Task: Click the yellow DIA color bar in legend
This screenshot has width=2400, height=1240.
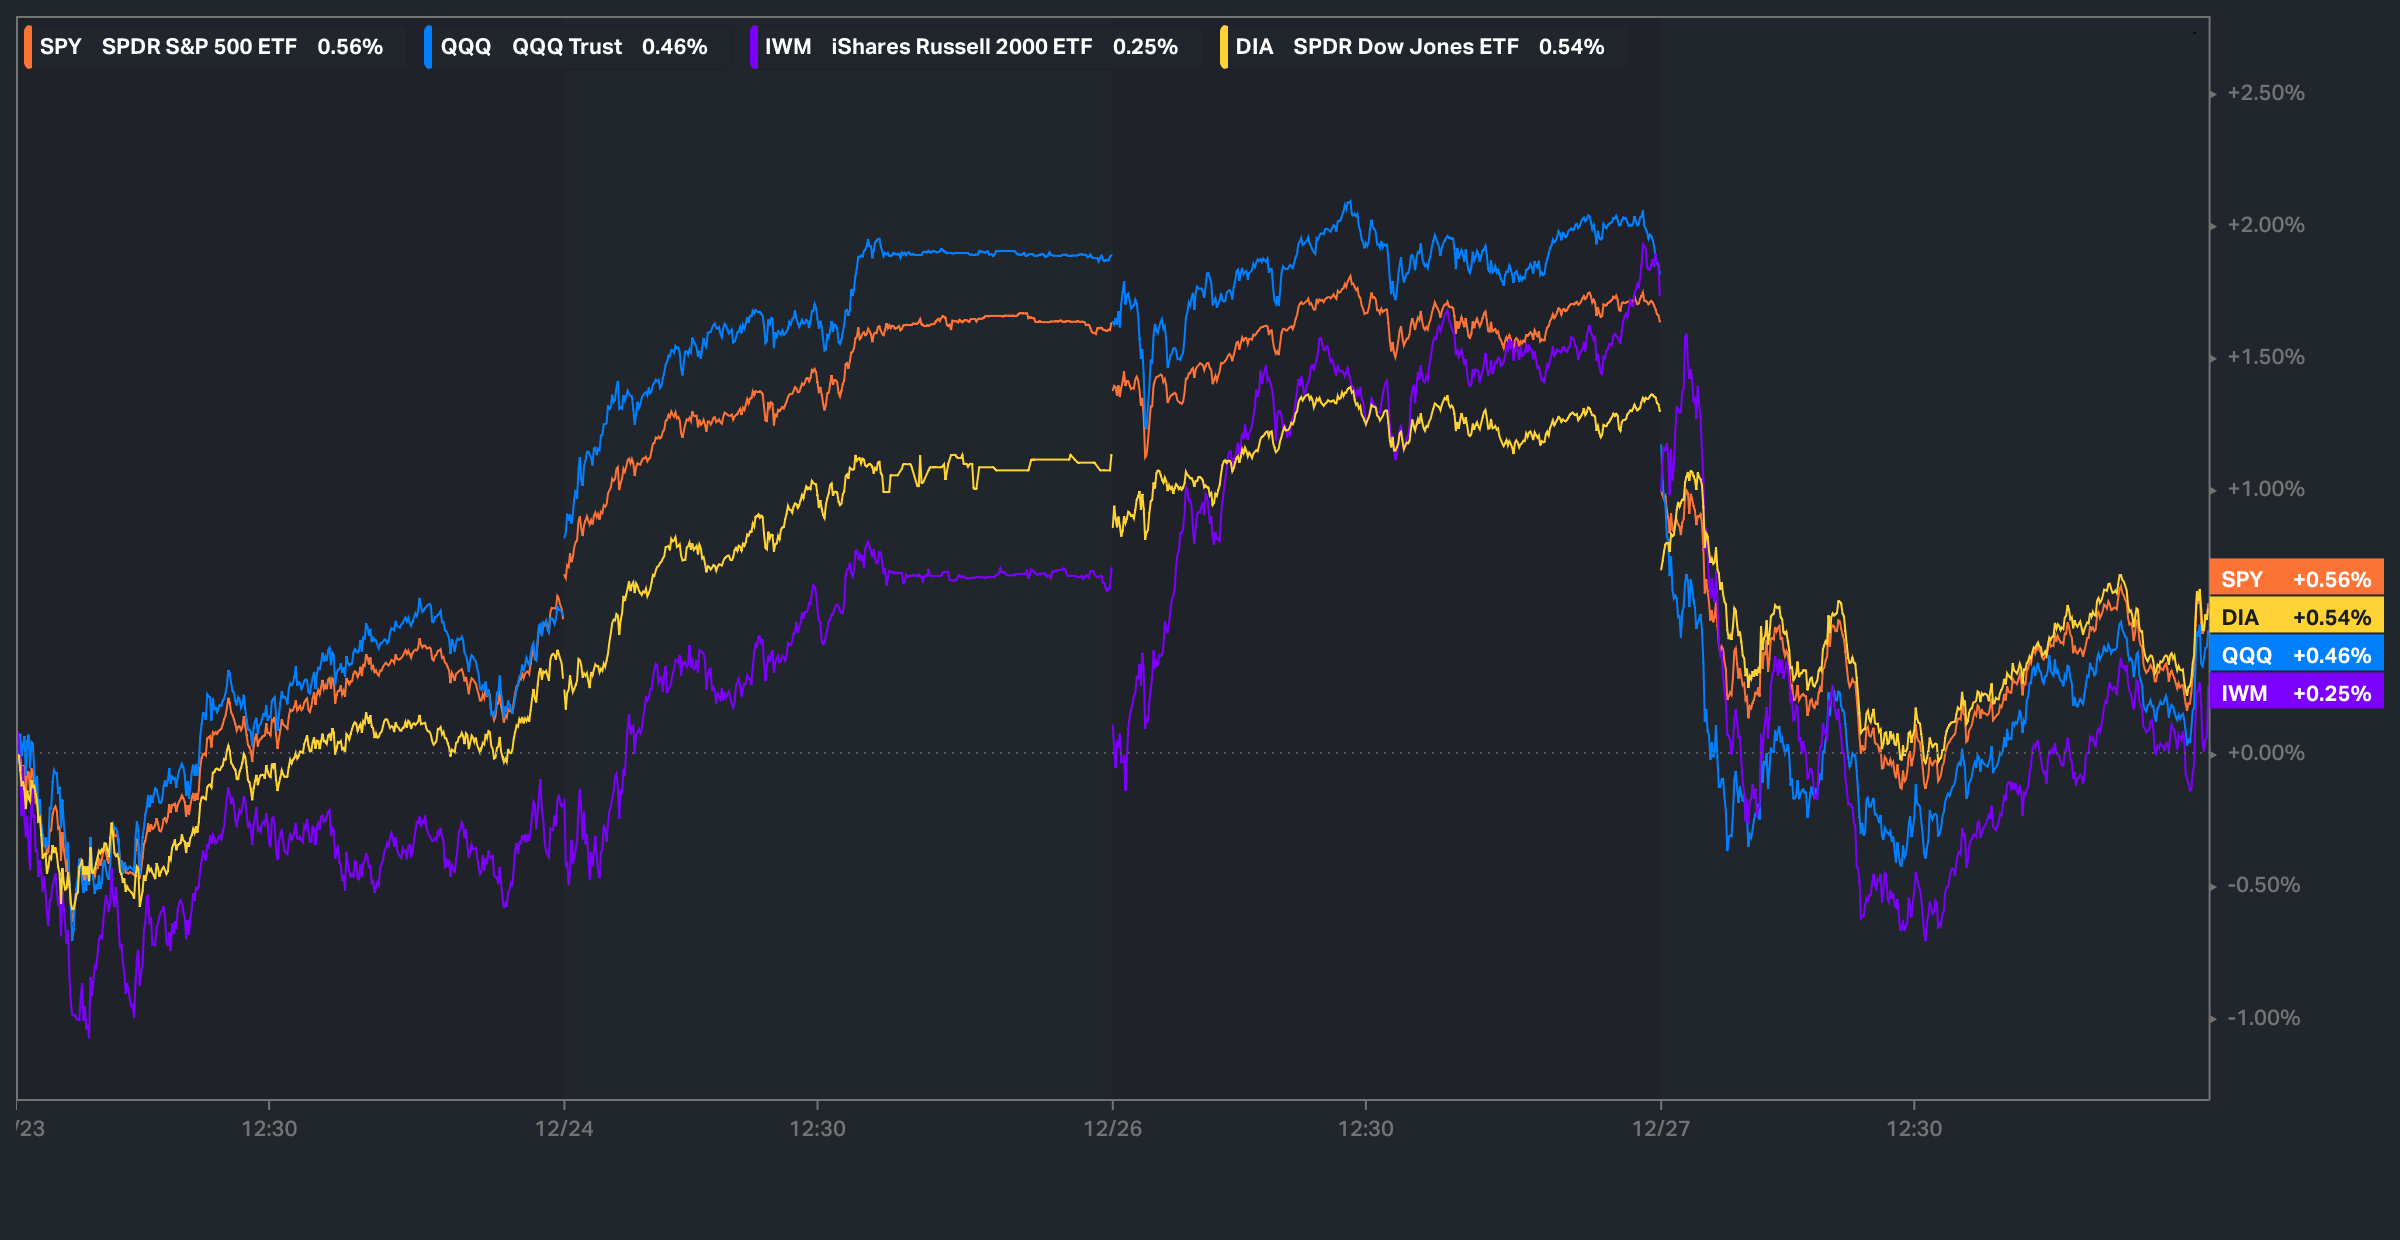Action: (x=1224, y=47)
